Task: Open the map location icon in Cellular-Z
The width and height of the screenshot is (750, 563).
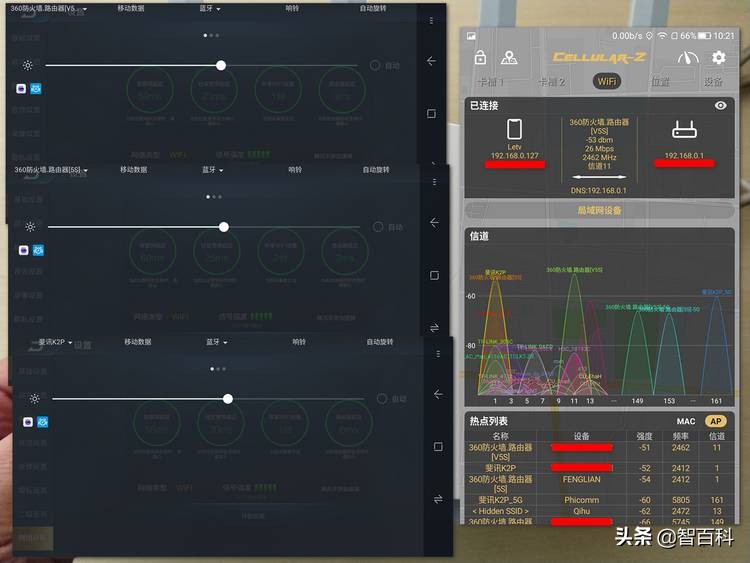Action: [509, 58]
